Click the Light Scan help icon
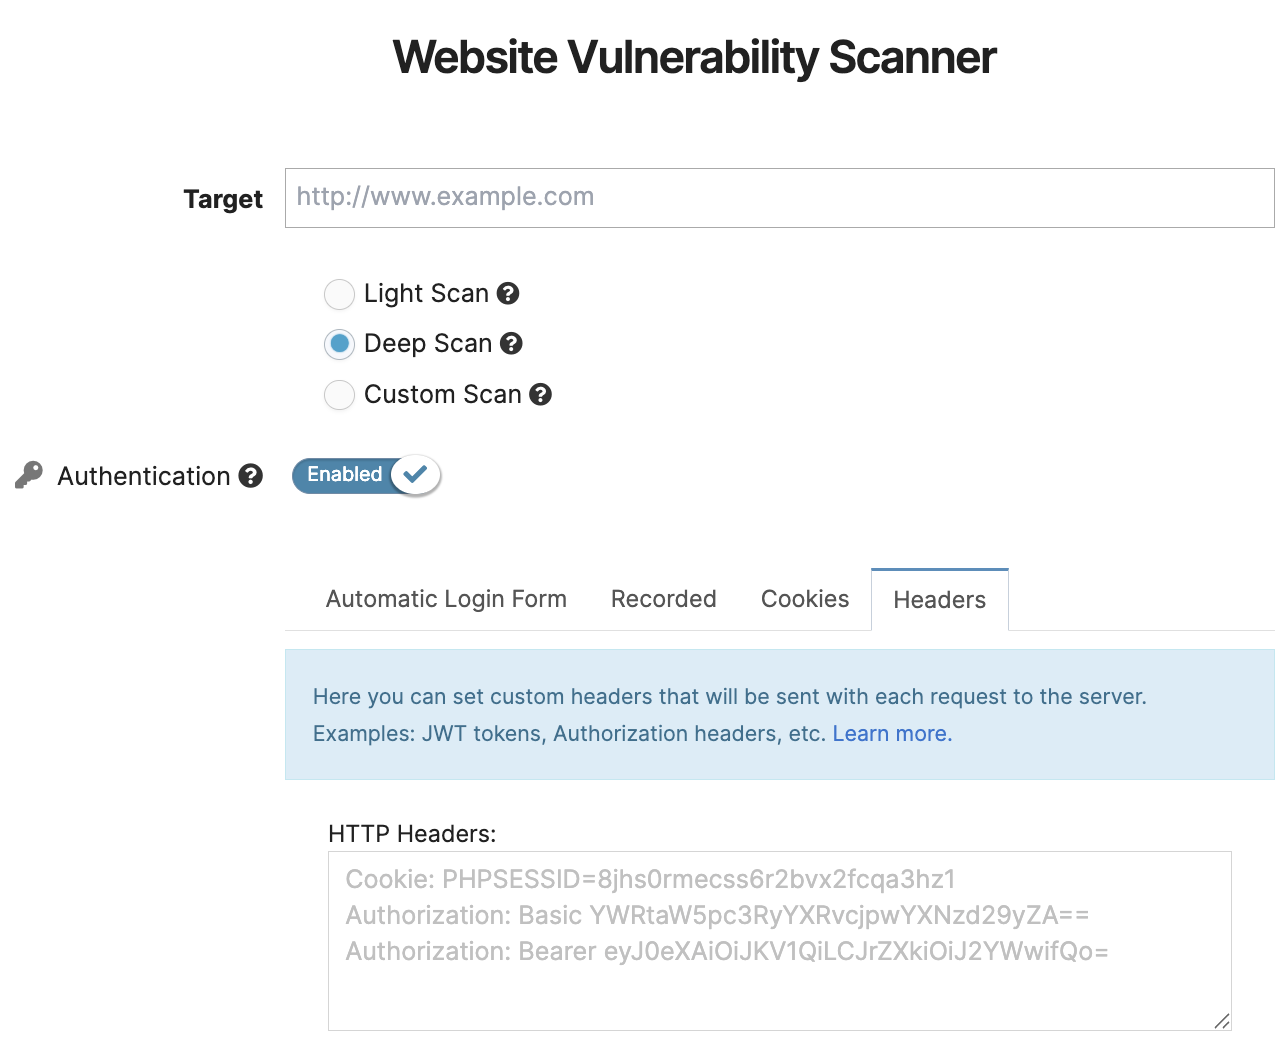 [x=508, y=294]
